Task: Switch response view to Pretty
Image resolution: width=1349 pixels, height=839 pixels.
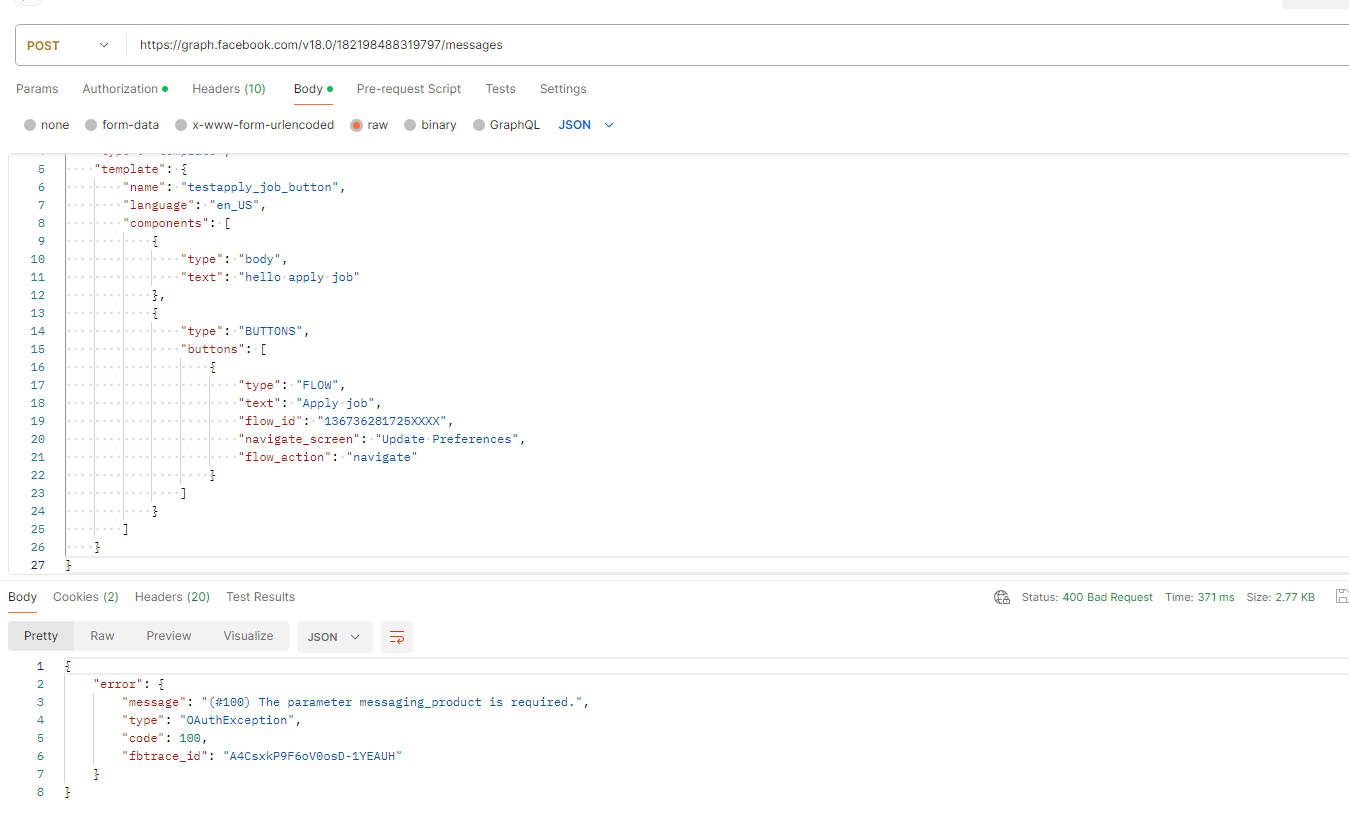Action: pyautogui.click(x=41, y=636)
